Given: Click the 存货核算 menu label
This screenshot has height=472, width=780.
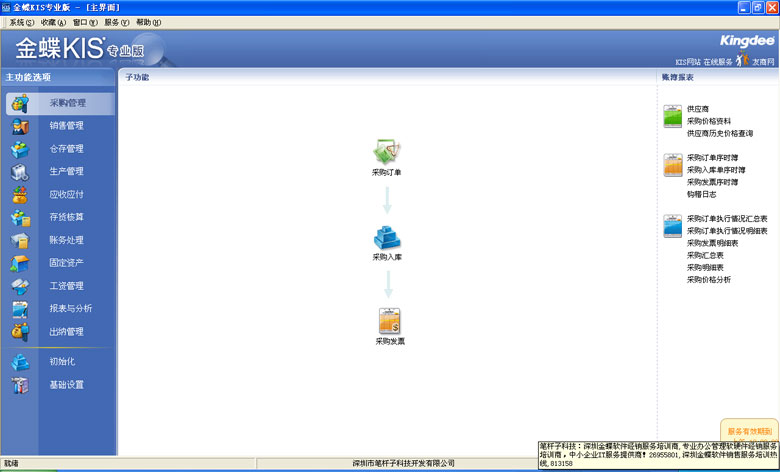Looking at the screenshot, I should 67,217.
